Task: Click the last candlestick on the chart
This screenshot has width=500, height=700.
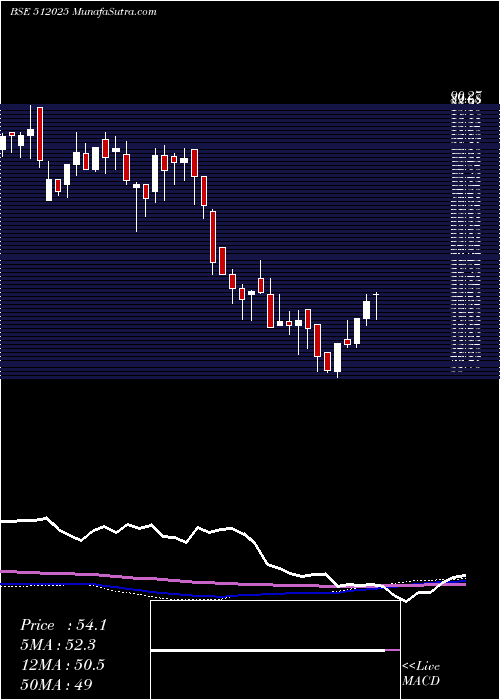Action: (x=376, y=306)
